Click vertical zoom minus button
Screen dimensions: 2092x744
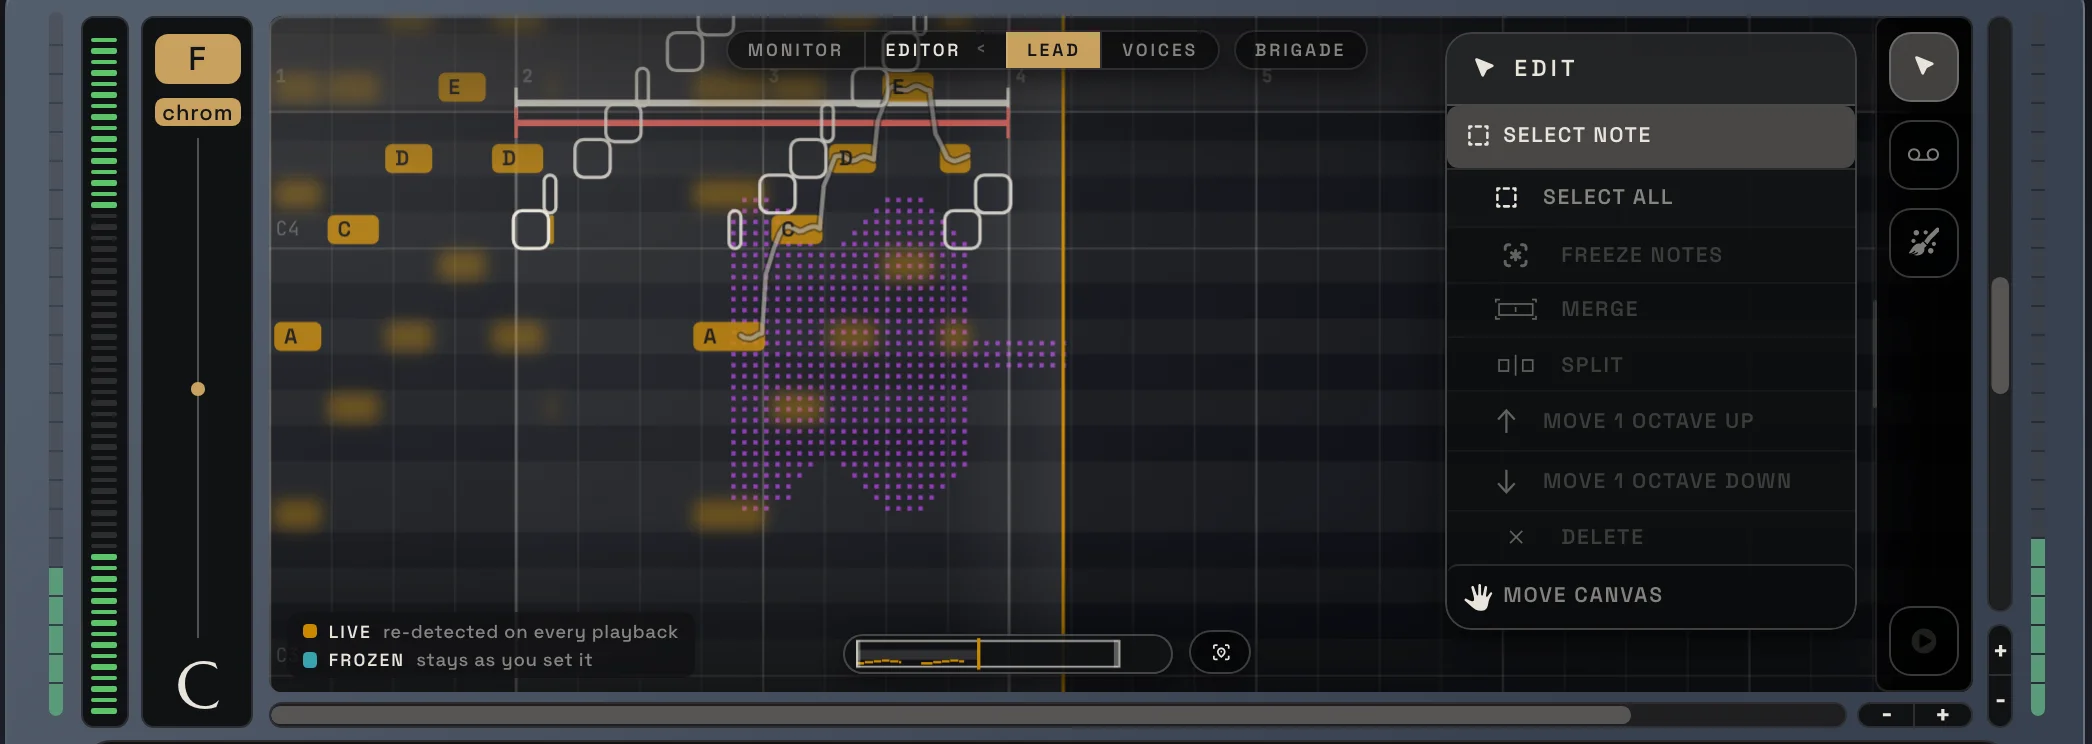tap(2000, 701)
